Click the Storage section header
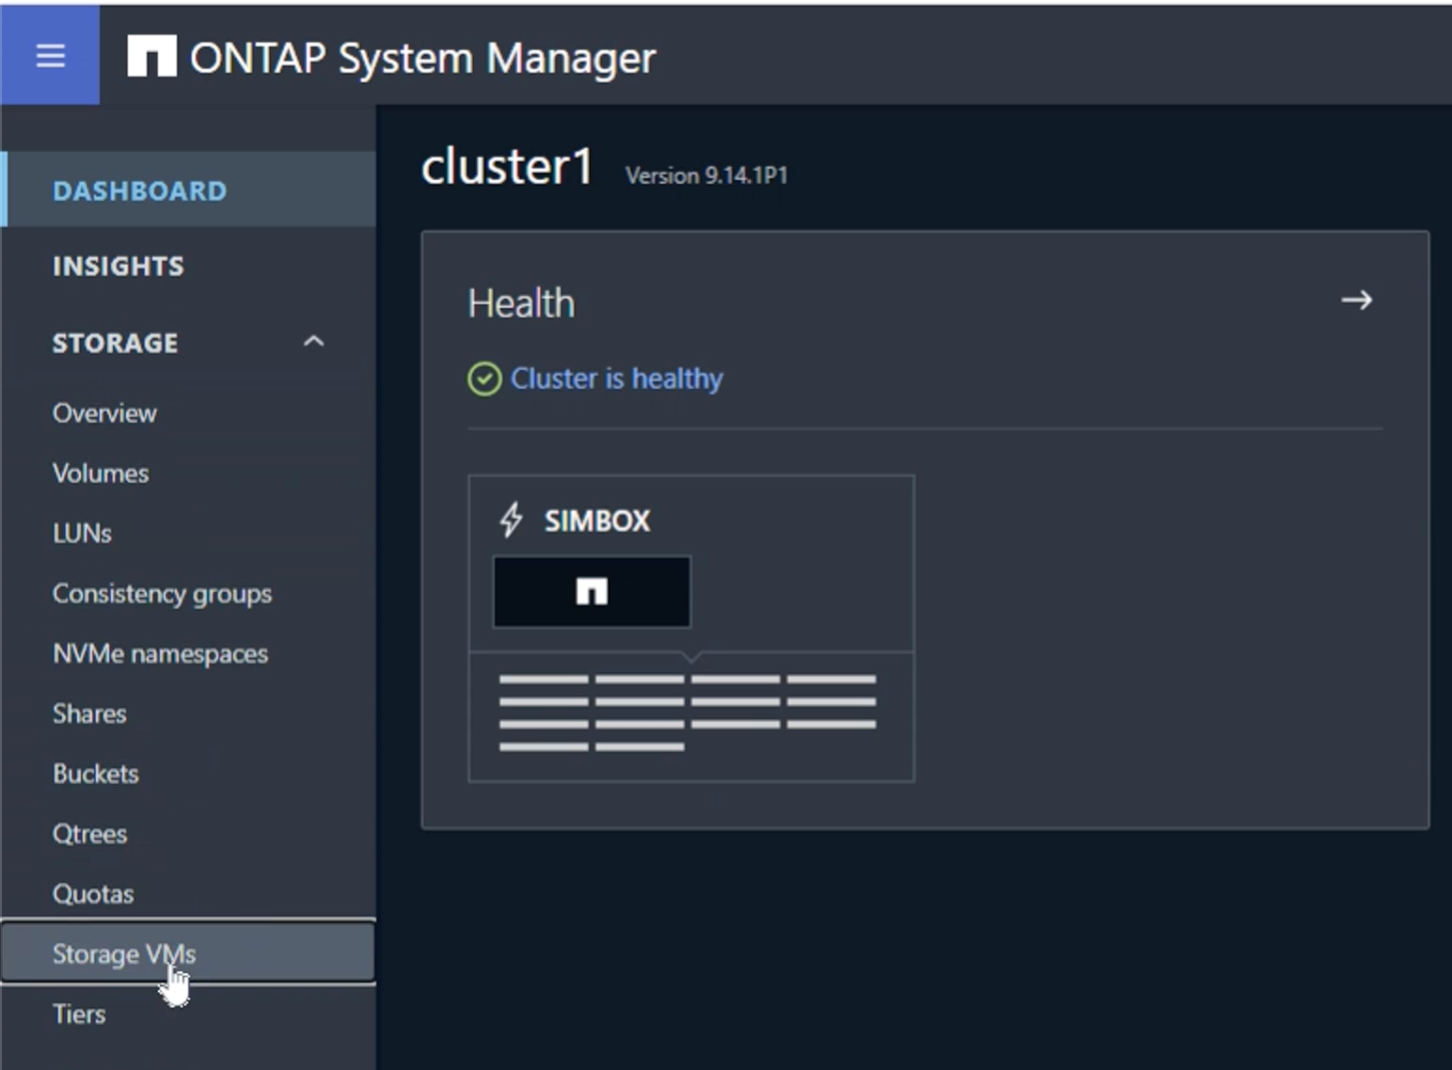The height and width of the screenshot is (1070, 1452). pyautogui.click(x=115, y=343)
